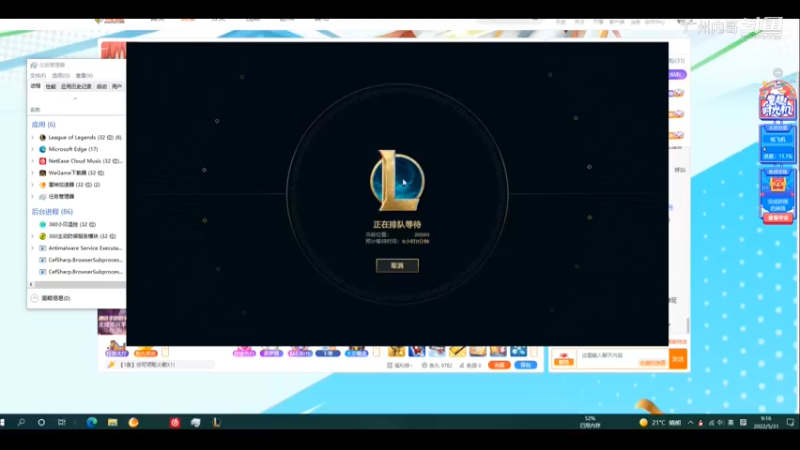Open the blue 背包 backpack button
The width and height of the screenshot is (800, 450).
point(526,365)
